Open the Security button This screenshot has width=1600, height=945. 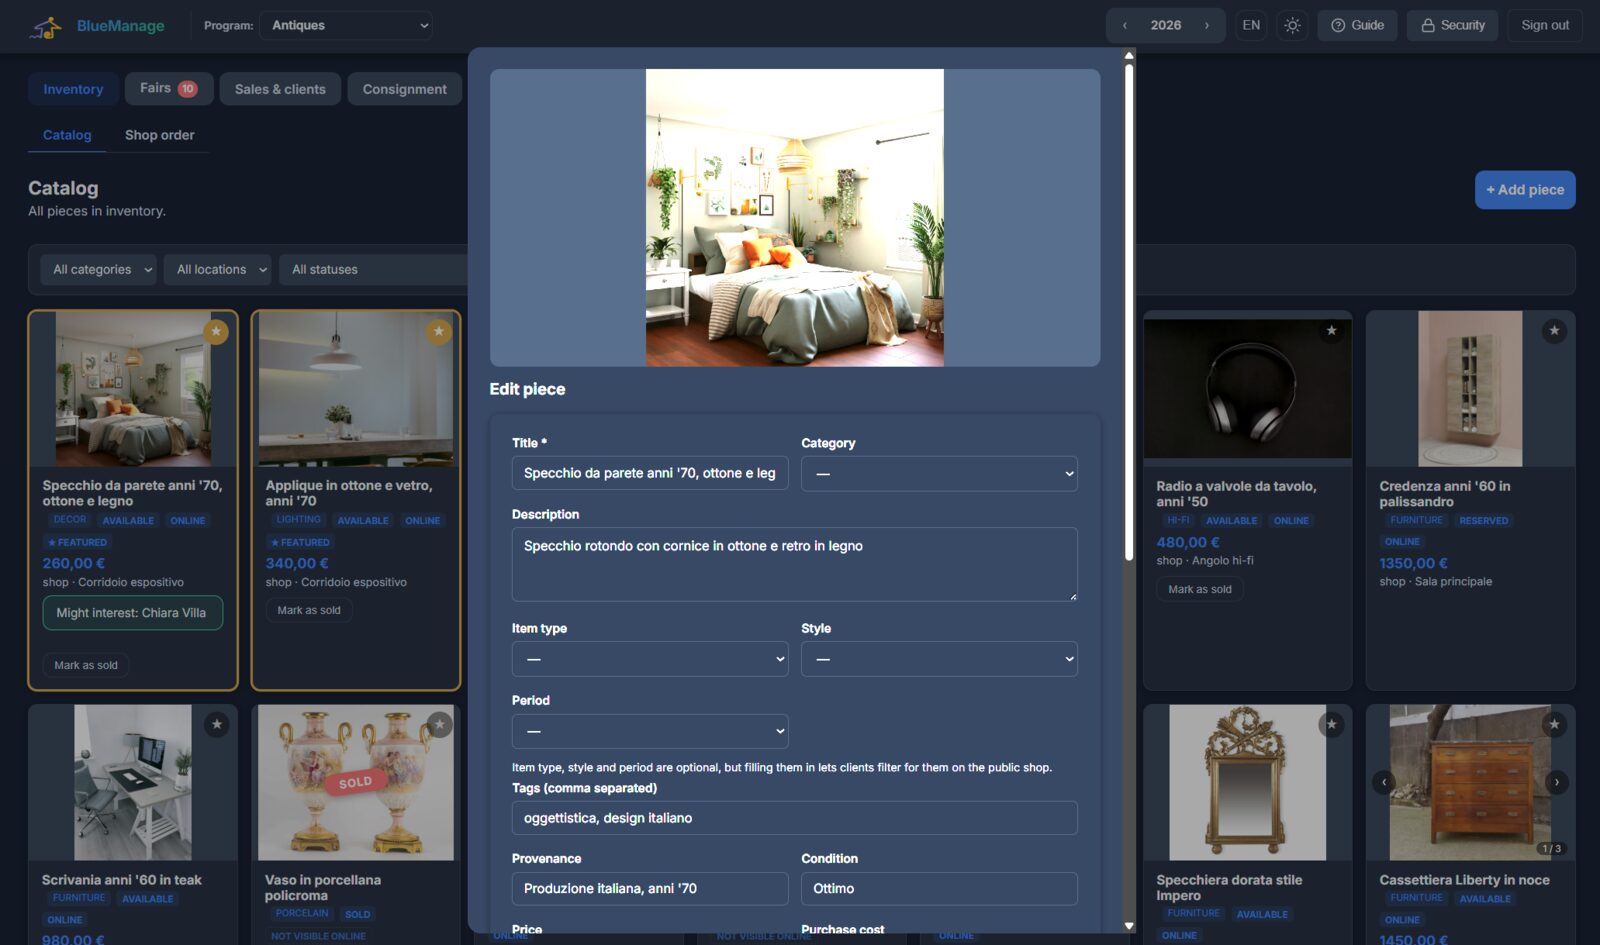[1453, 25]
